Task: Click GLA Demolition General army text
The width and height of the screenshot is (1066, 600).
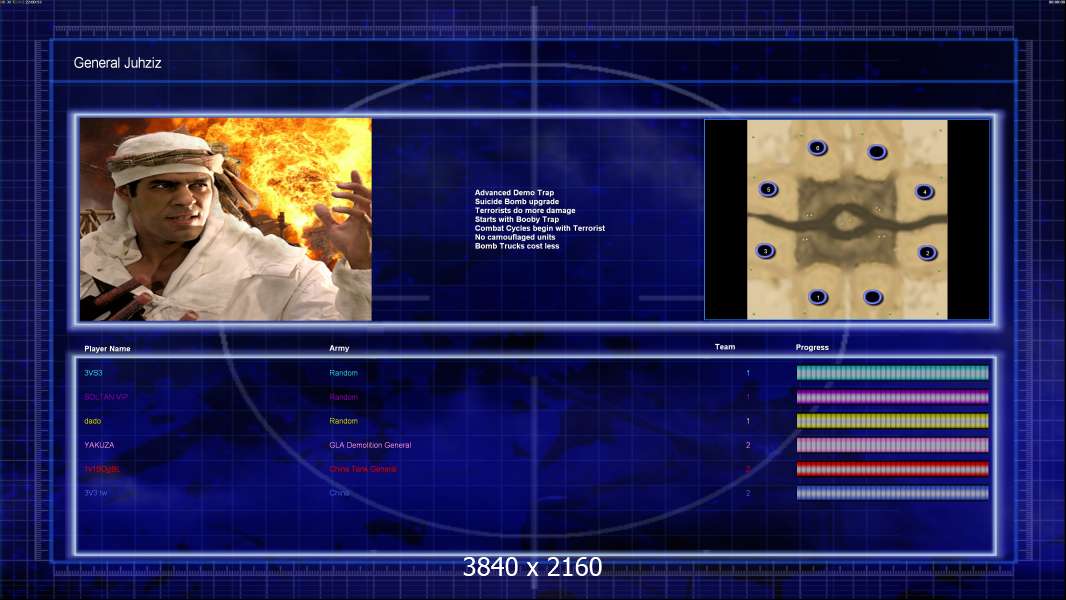Action: pos(370,445)
